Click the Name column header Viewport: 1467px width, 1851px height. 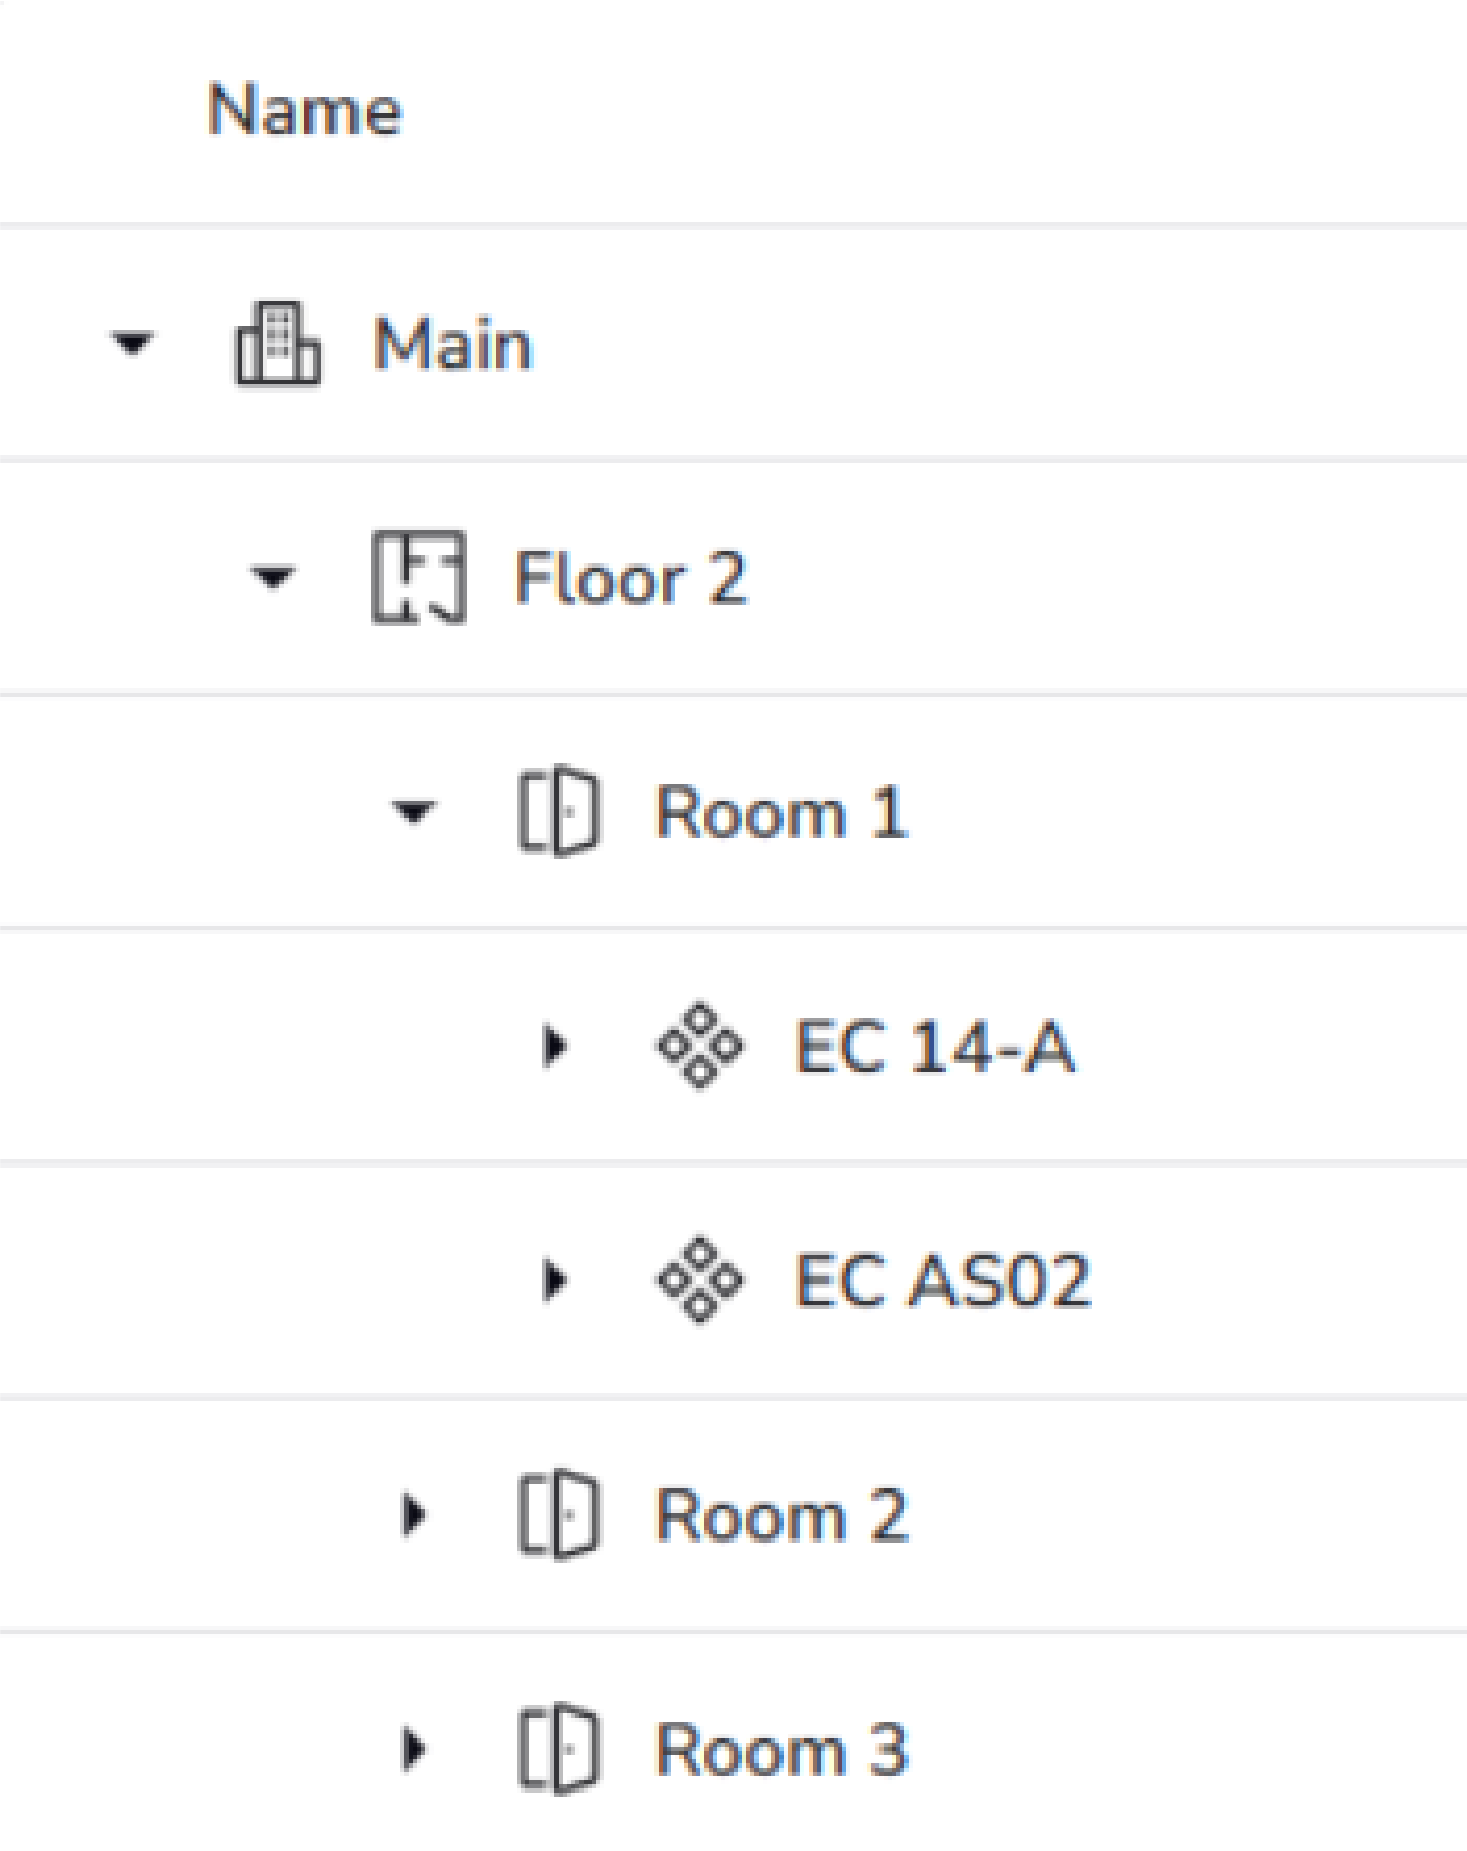coord(304,109)
